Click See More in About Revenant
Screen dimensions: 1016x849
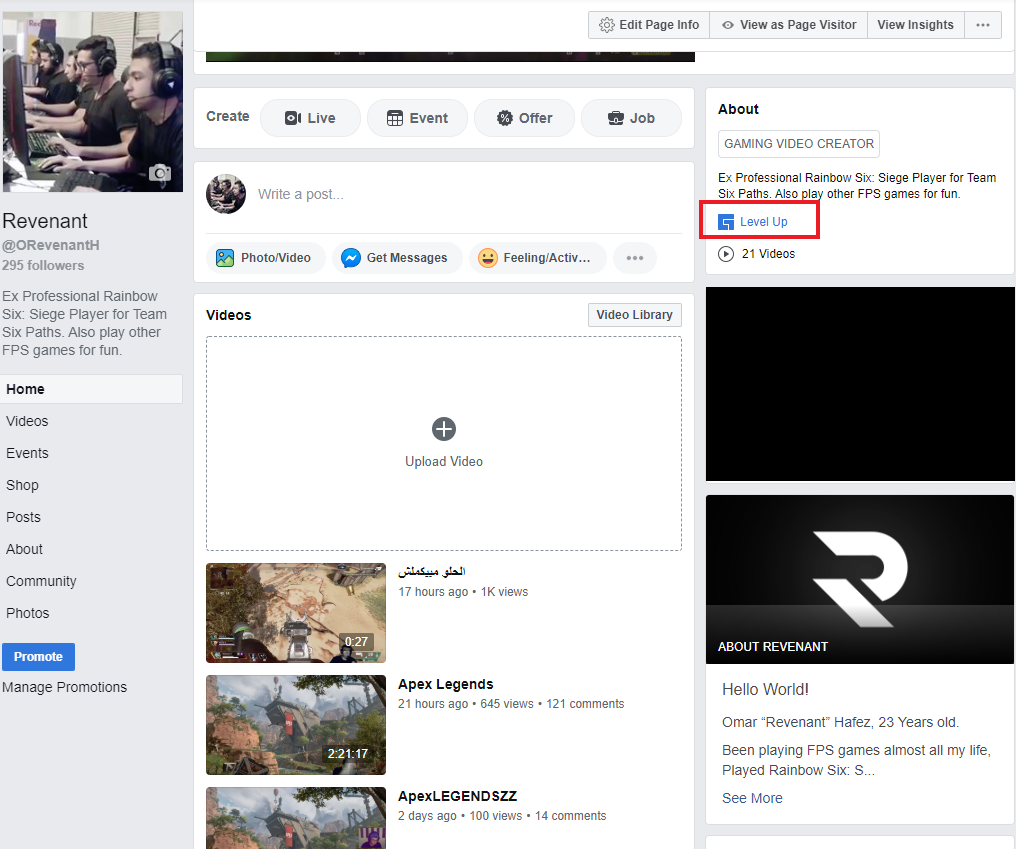pos(752,798)
